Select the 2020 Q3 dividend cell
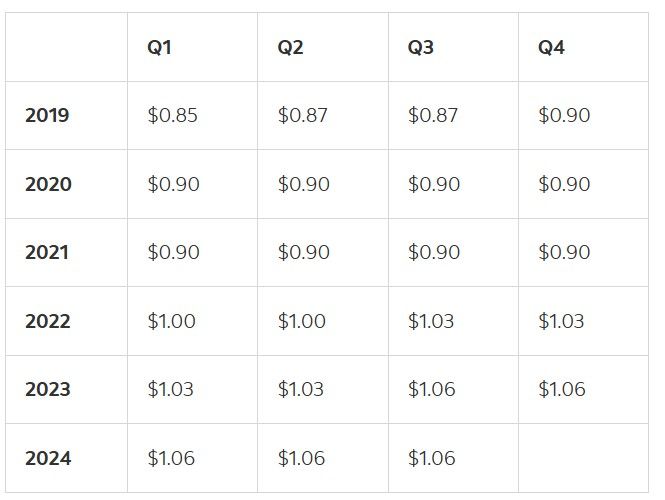 (434, 184)
